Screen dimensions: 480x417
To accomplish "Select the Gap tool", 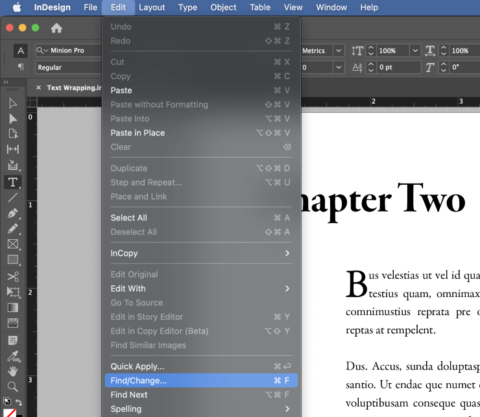I will click(x=13, y=149).
